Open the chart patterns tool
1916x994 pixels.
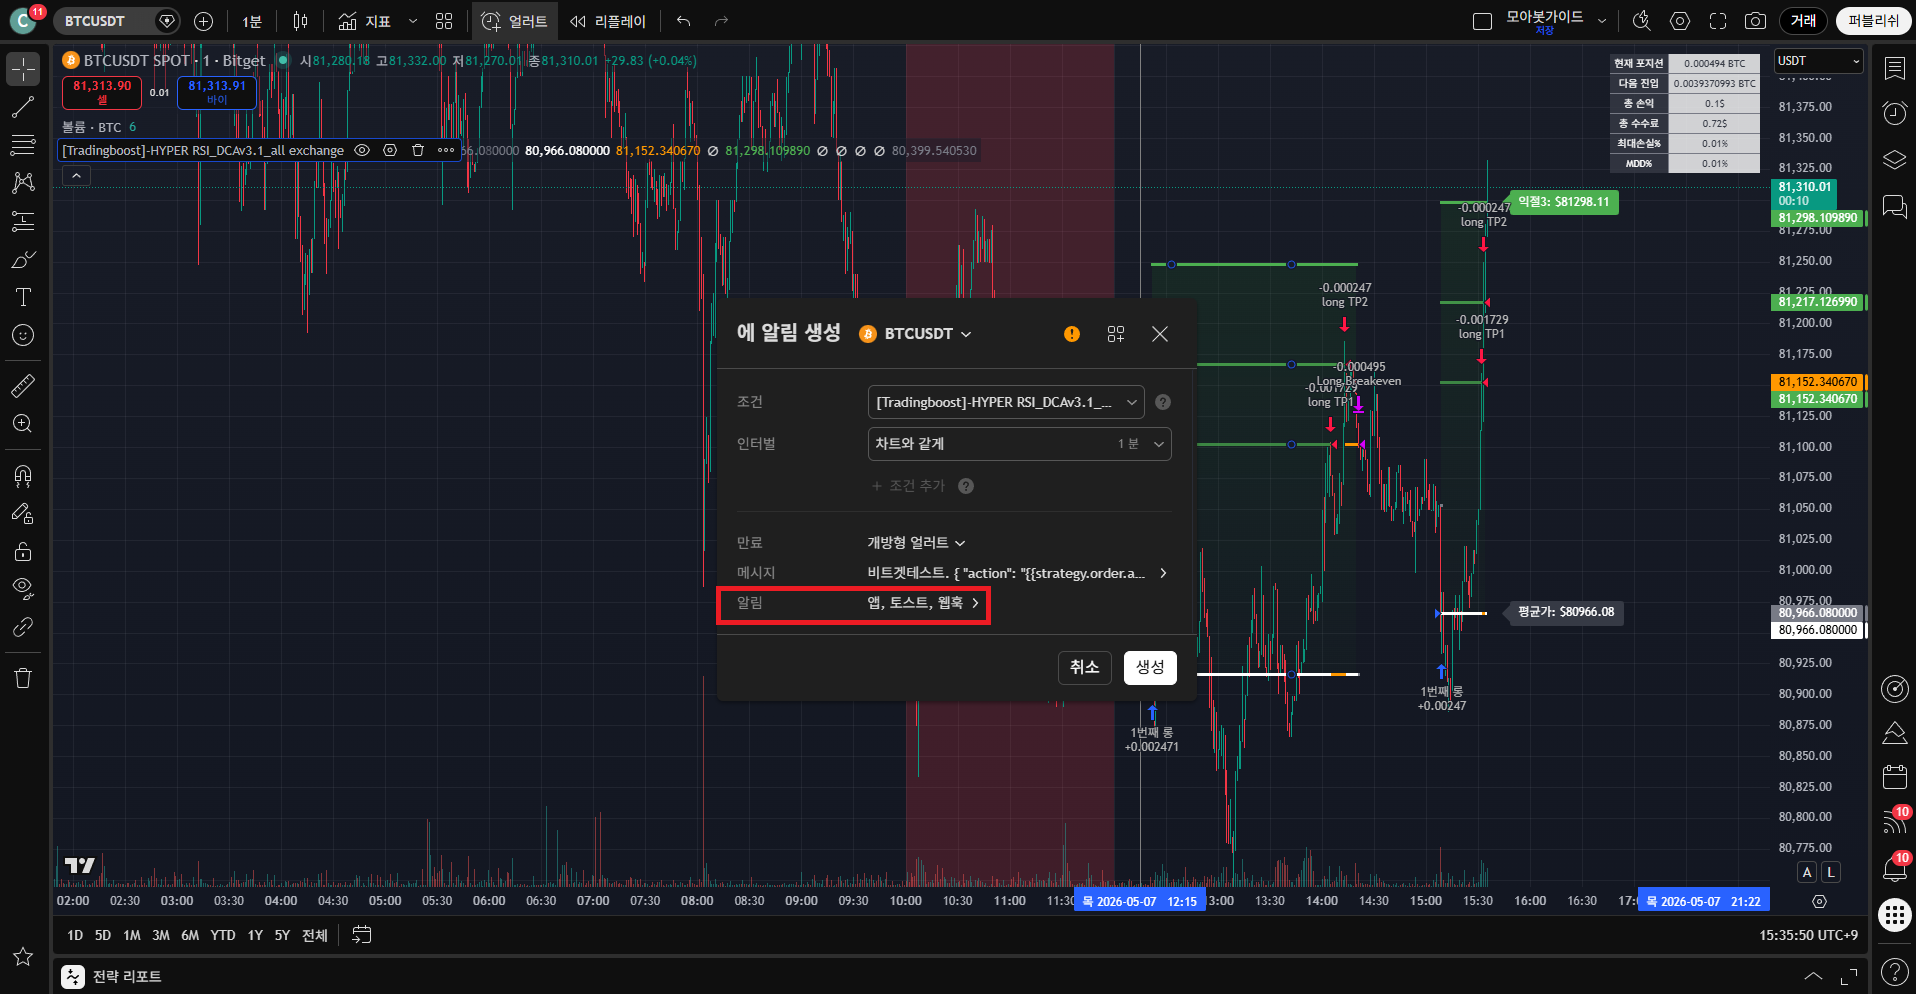coord(23,183)
